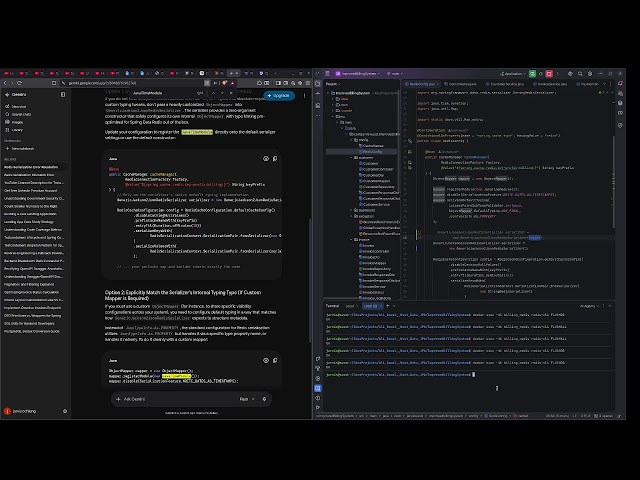
Task: Open the Git branch dropdown in IDE
Action: (x=394, y=73)
